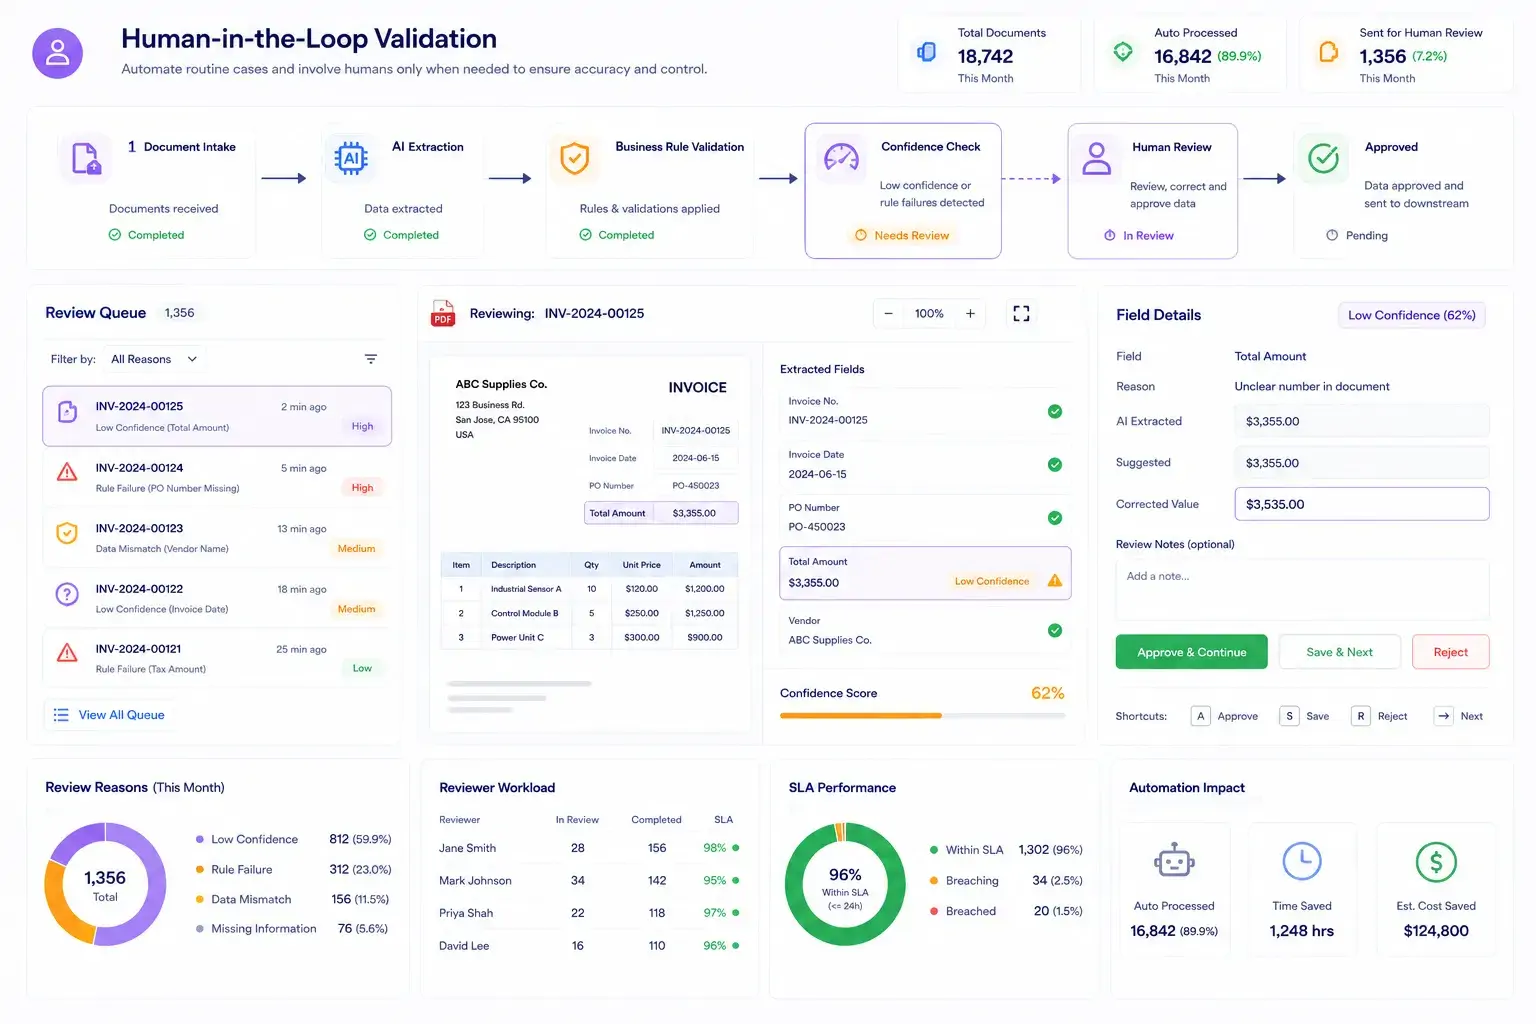Click the Rule Failure legend swatch
This screenshot has width=1536, height=1024.
[200, 870]
